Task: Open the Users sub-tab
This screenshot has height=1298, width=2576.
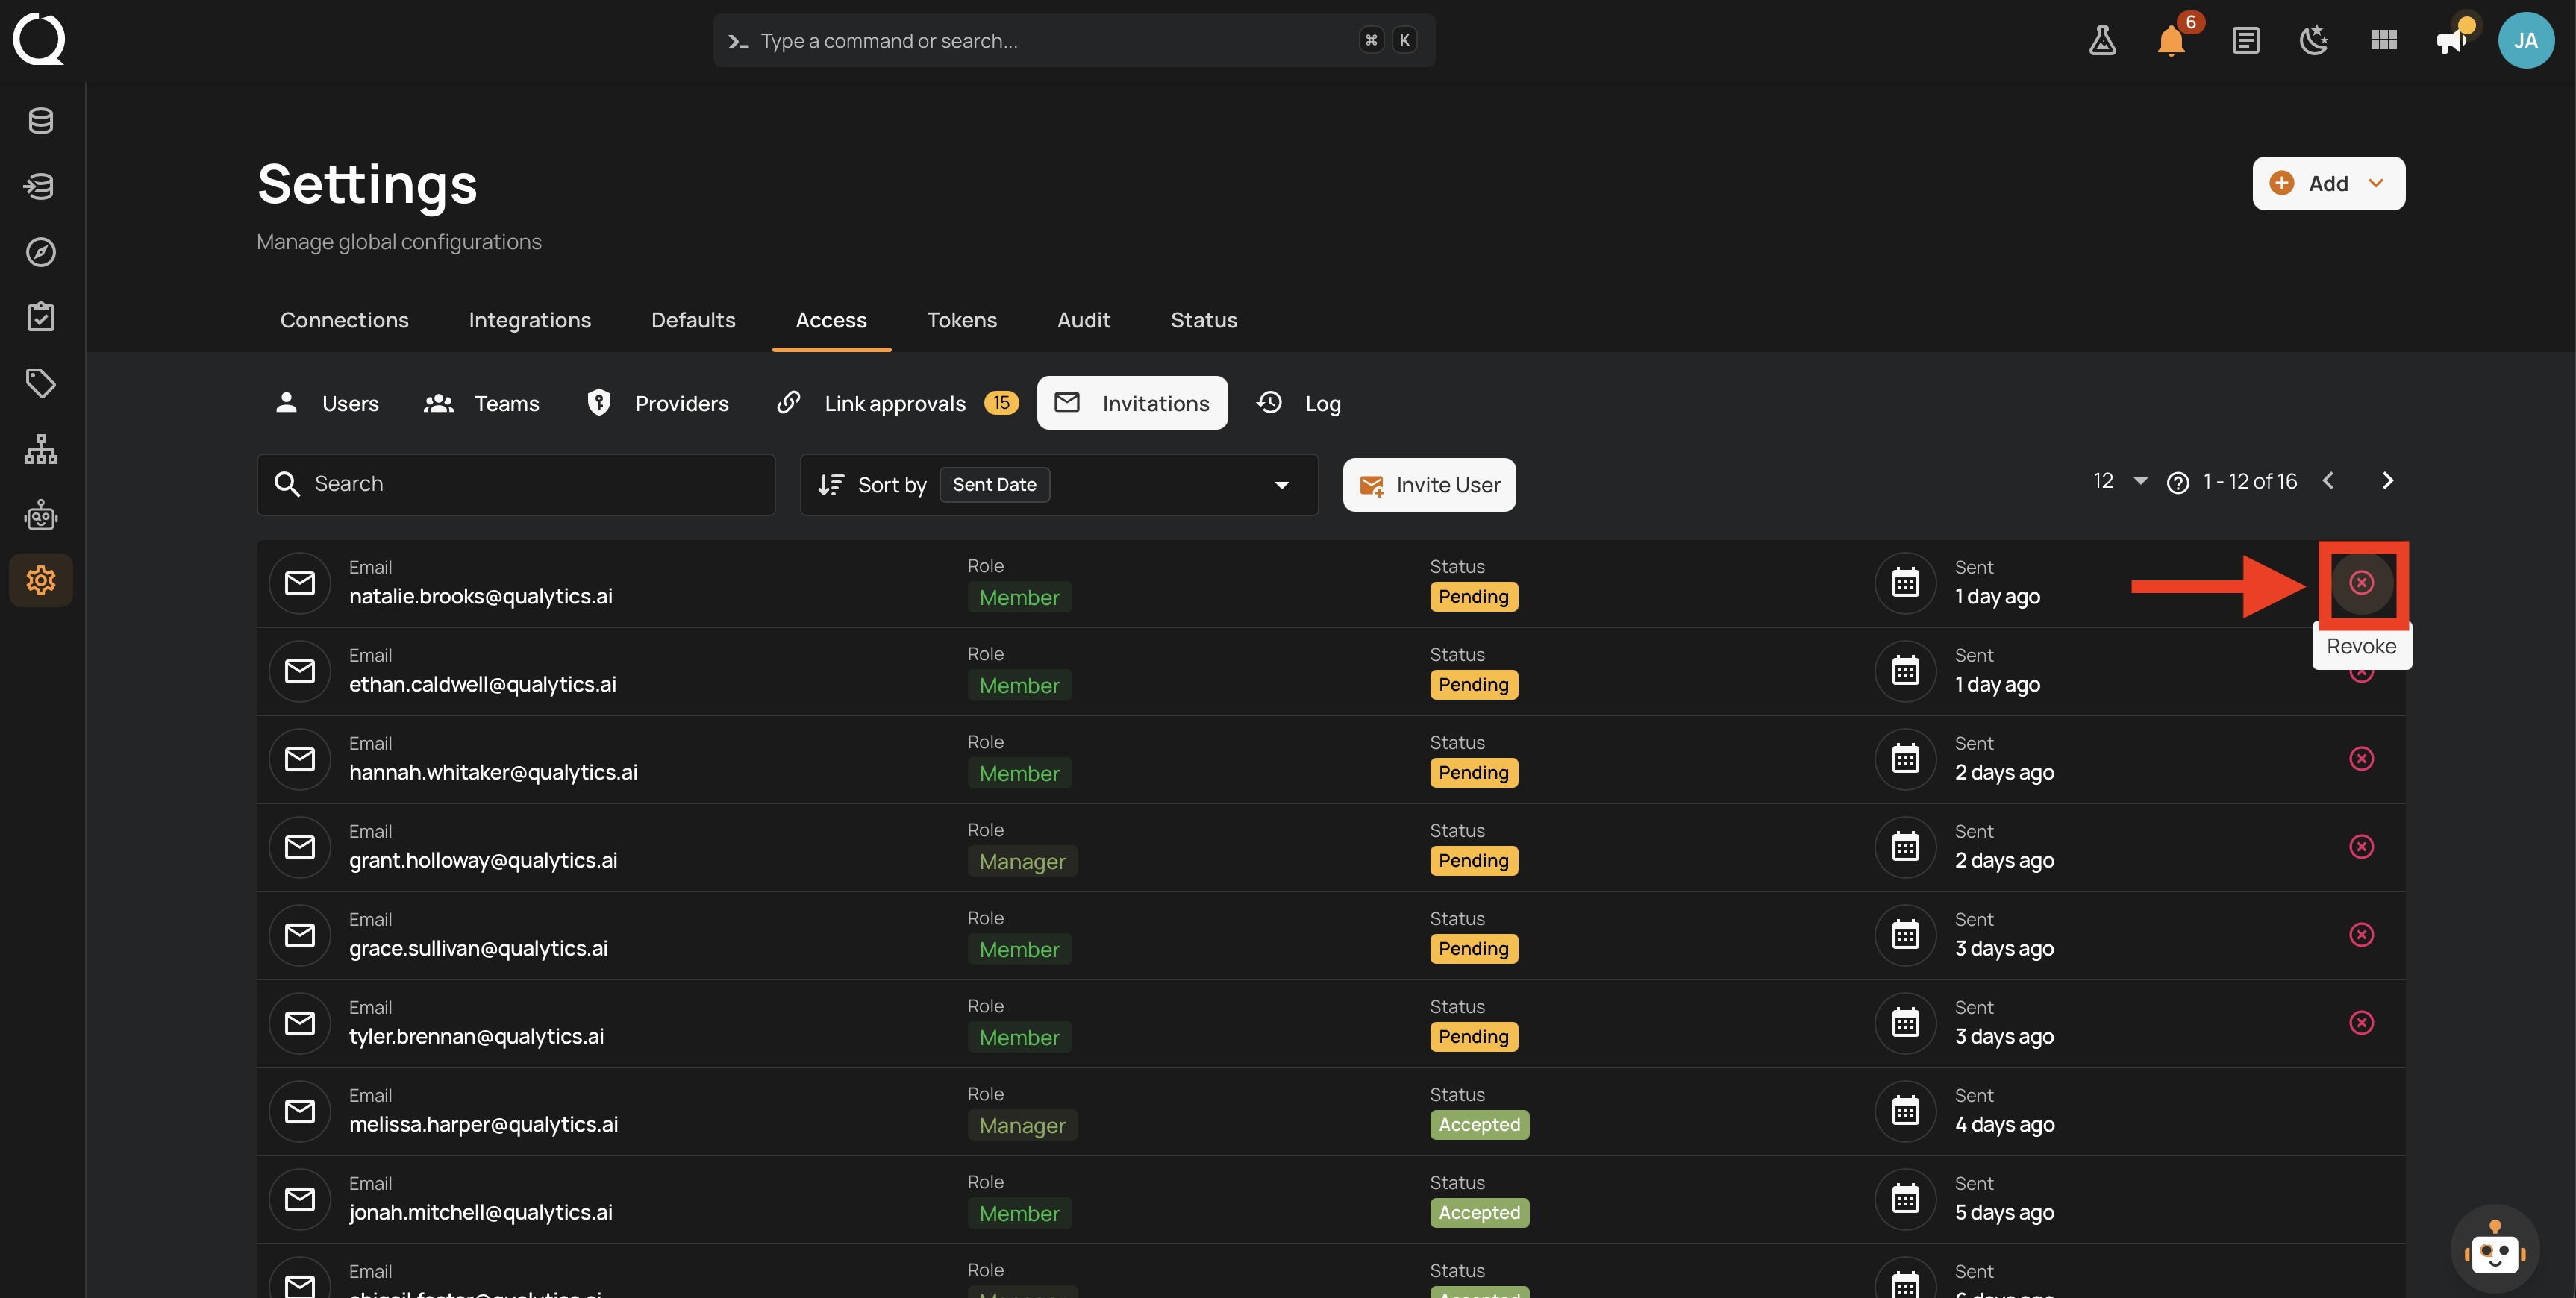Action: tap(327, 403)
